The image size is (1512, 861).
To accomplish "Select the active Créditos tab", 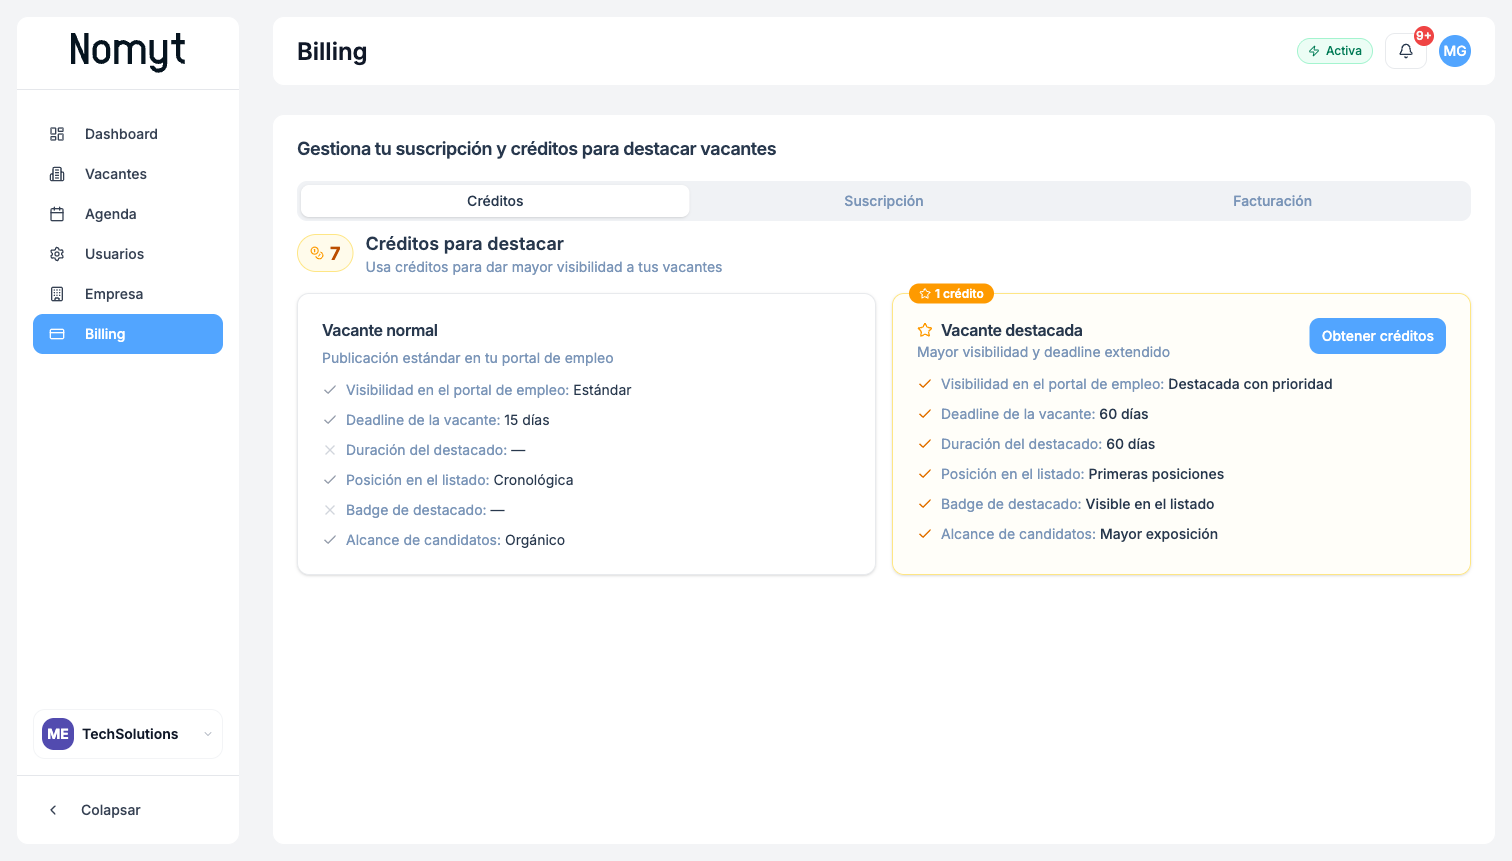I will [x=494, y=200].
